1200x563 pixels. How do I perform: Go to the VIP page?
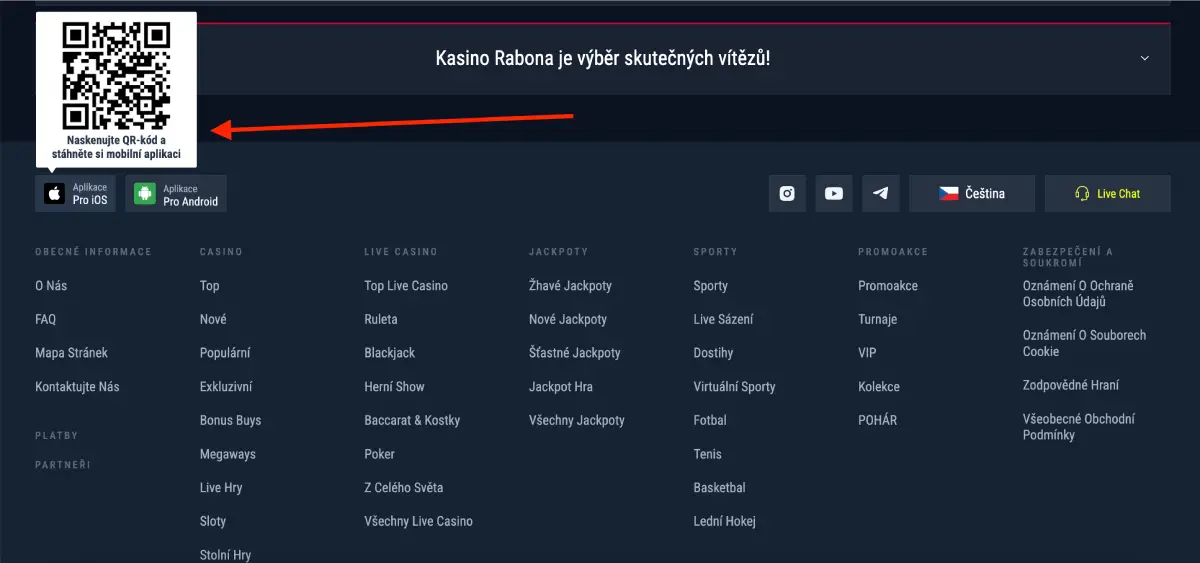click(x=867, y=353)
